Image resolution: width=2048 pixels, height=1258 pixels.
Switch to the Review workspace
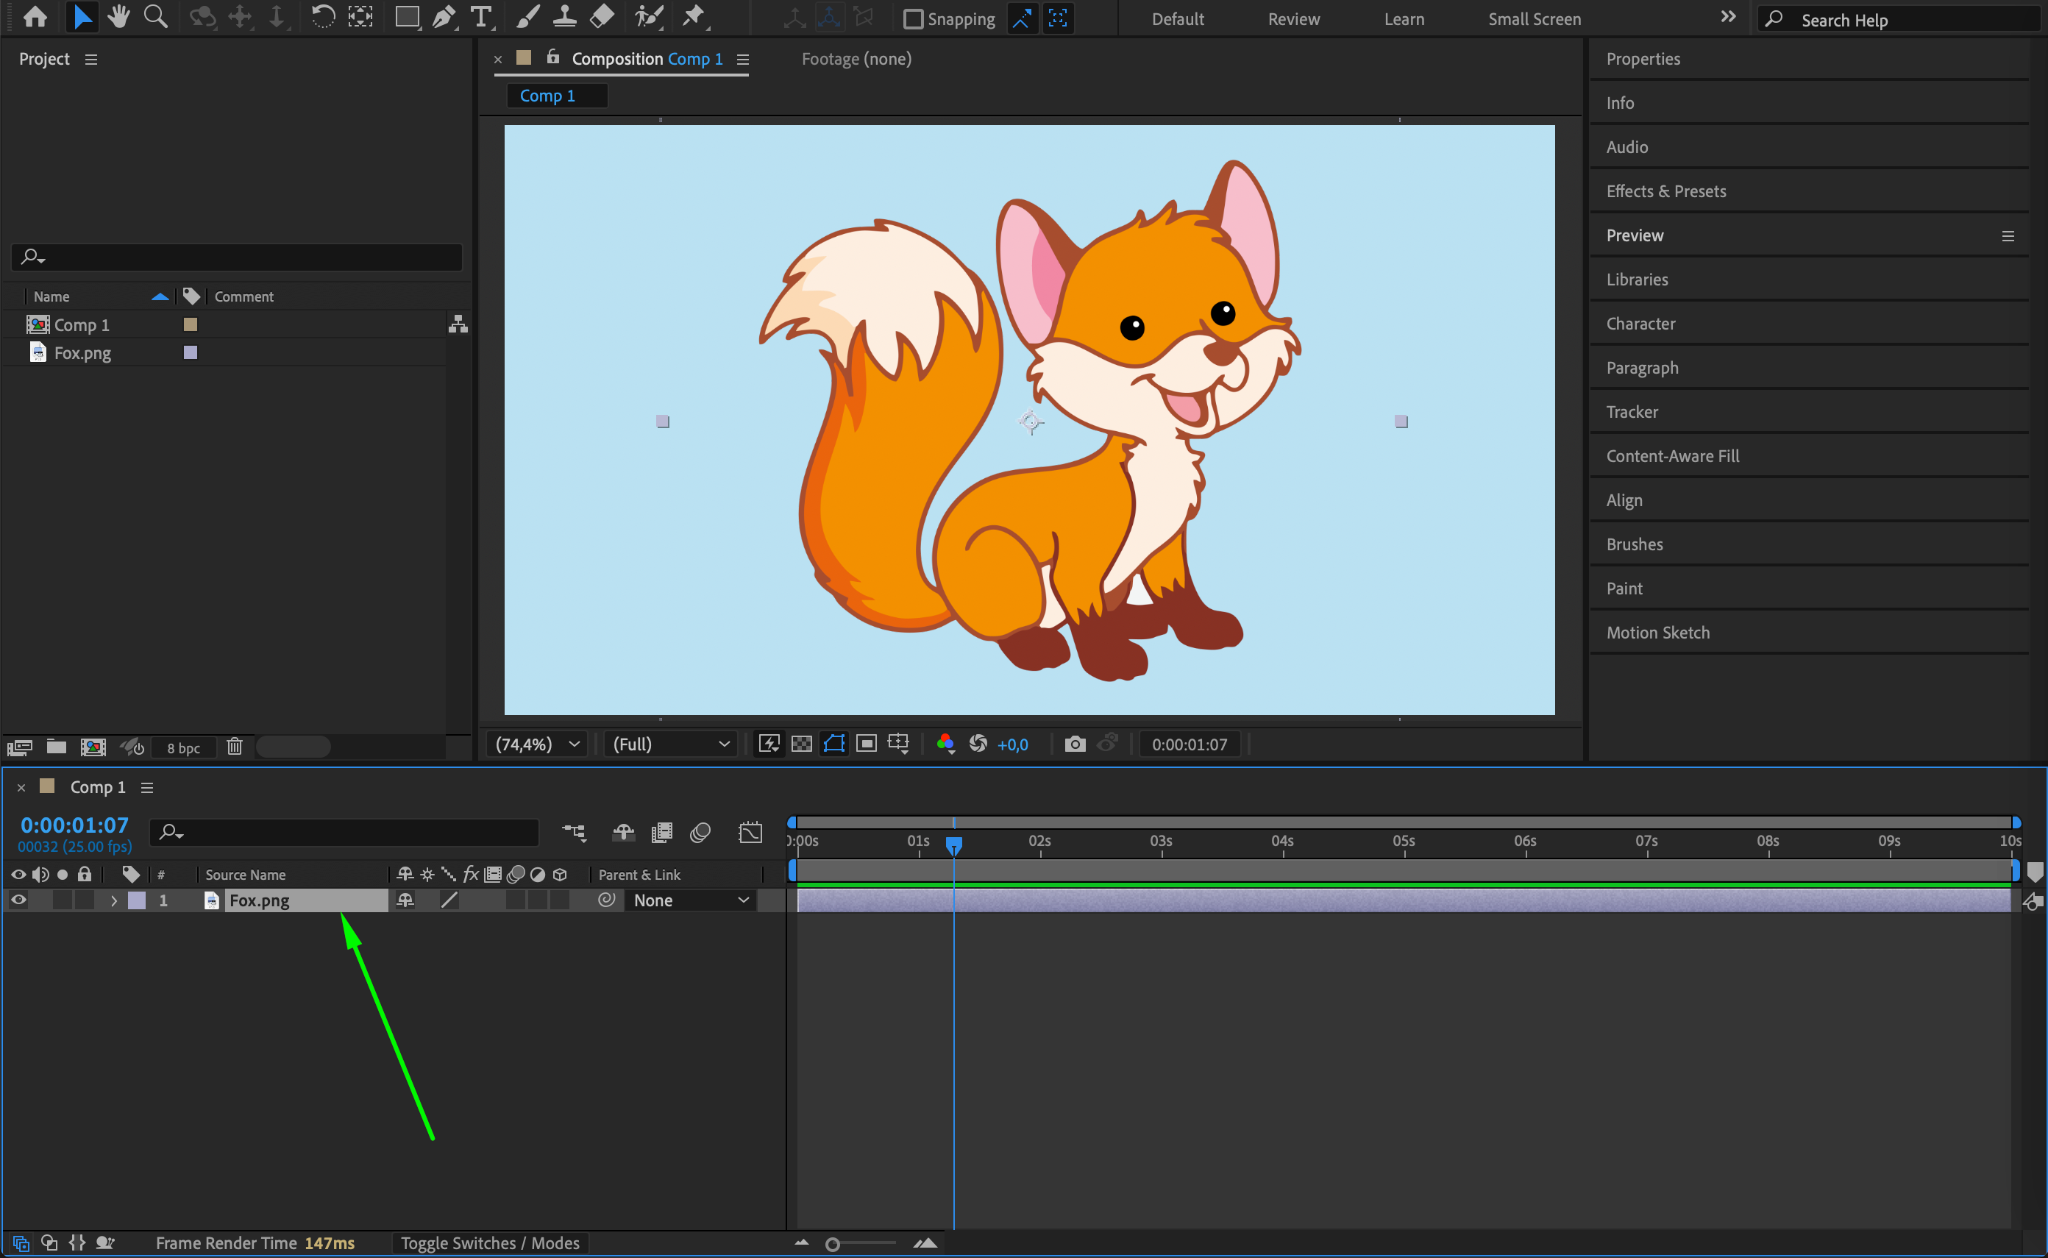click(x=1293, y=19)
